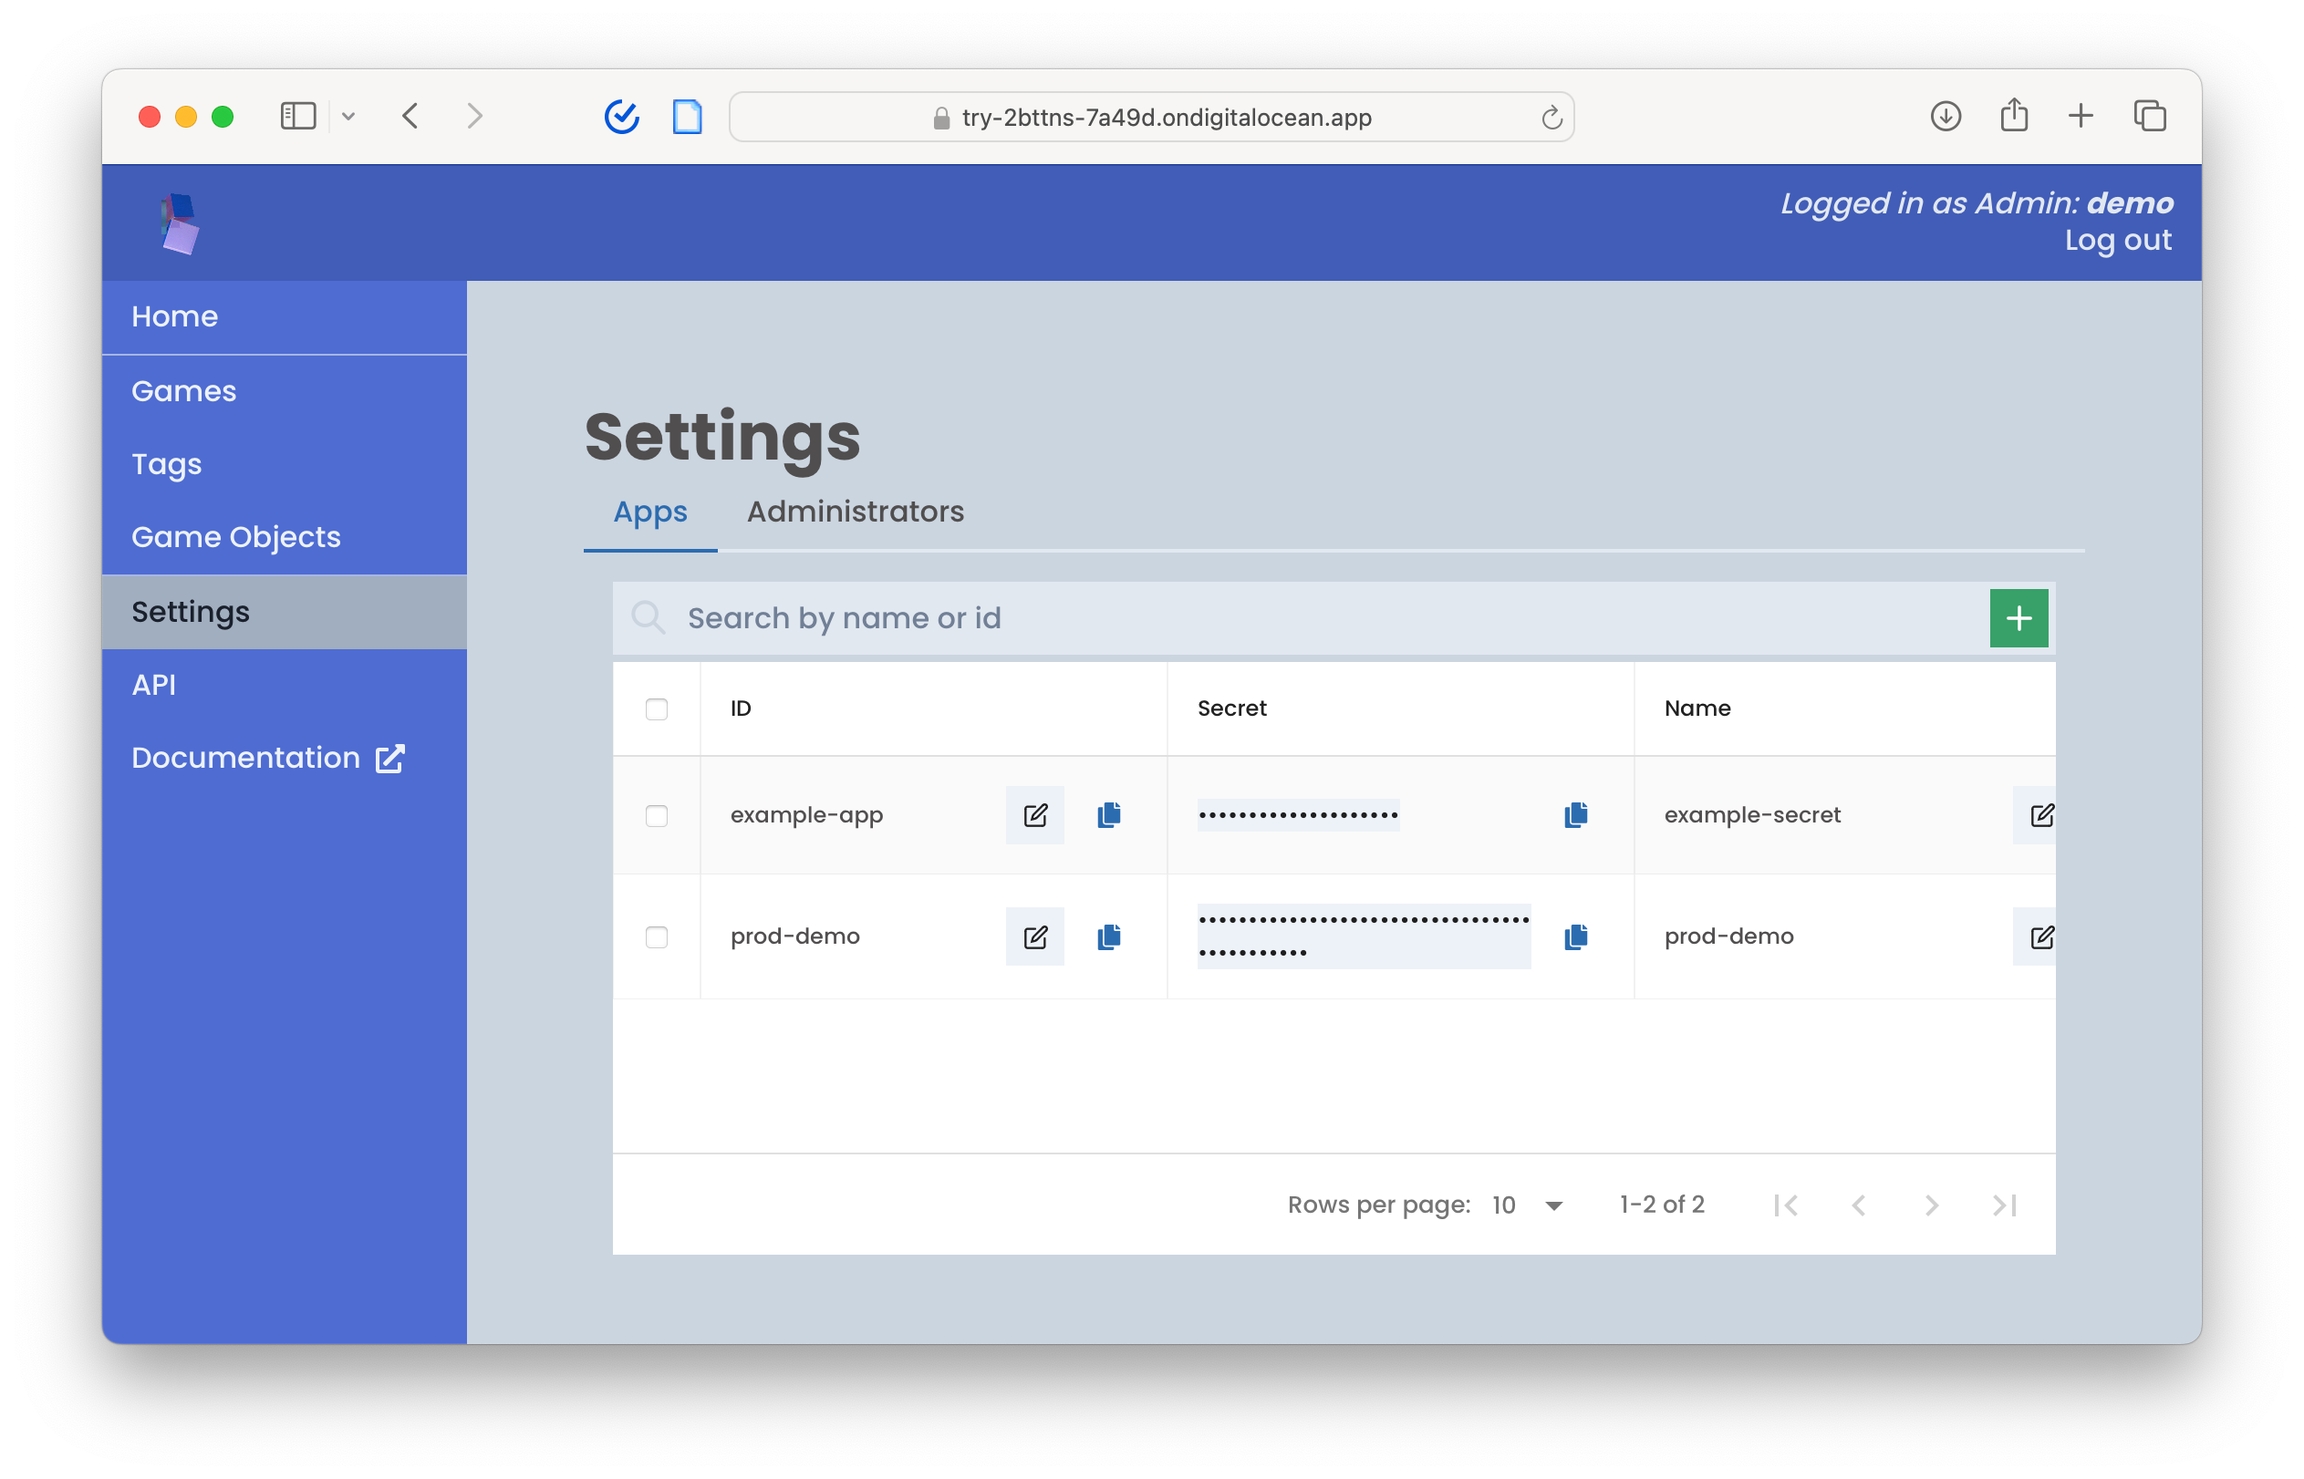Copy the prod-demo secret
The height and width of the screenshot is (1479, 2304).
click(1576, 937)
